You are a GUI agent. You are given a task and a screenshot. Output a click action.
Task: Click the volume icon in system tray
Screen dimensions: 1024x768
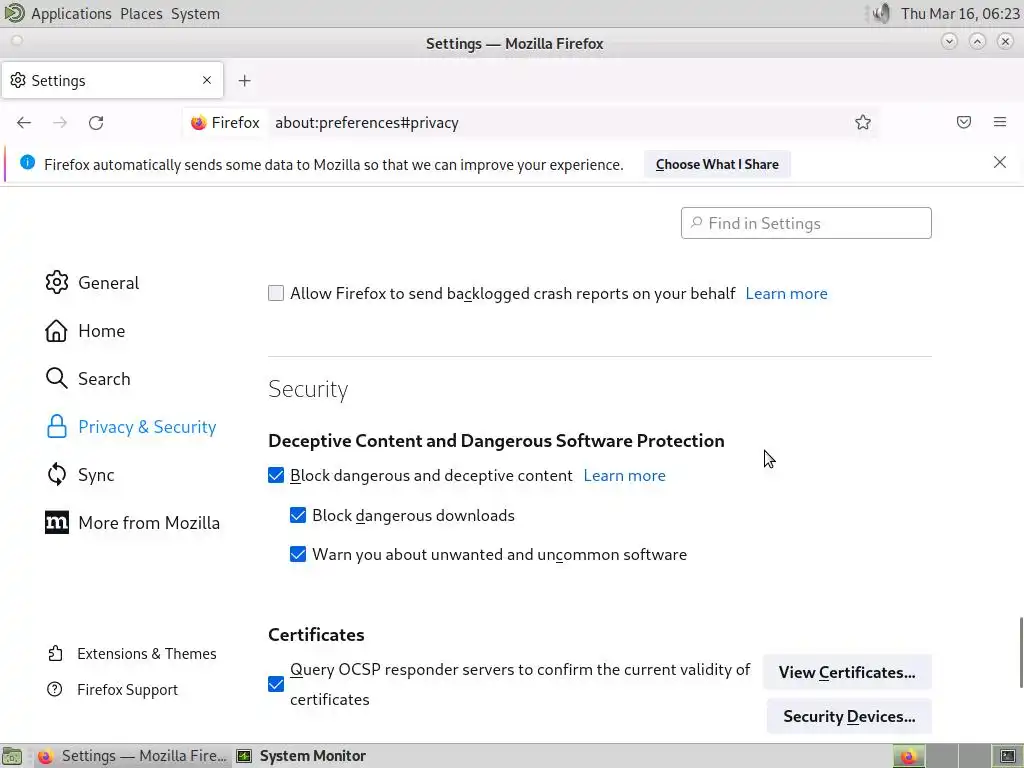pos(880,14)
